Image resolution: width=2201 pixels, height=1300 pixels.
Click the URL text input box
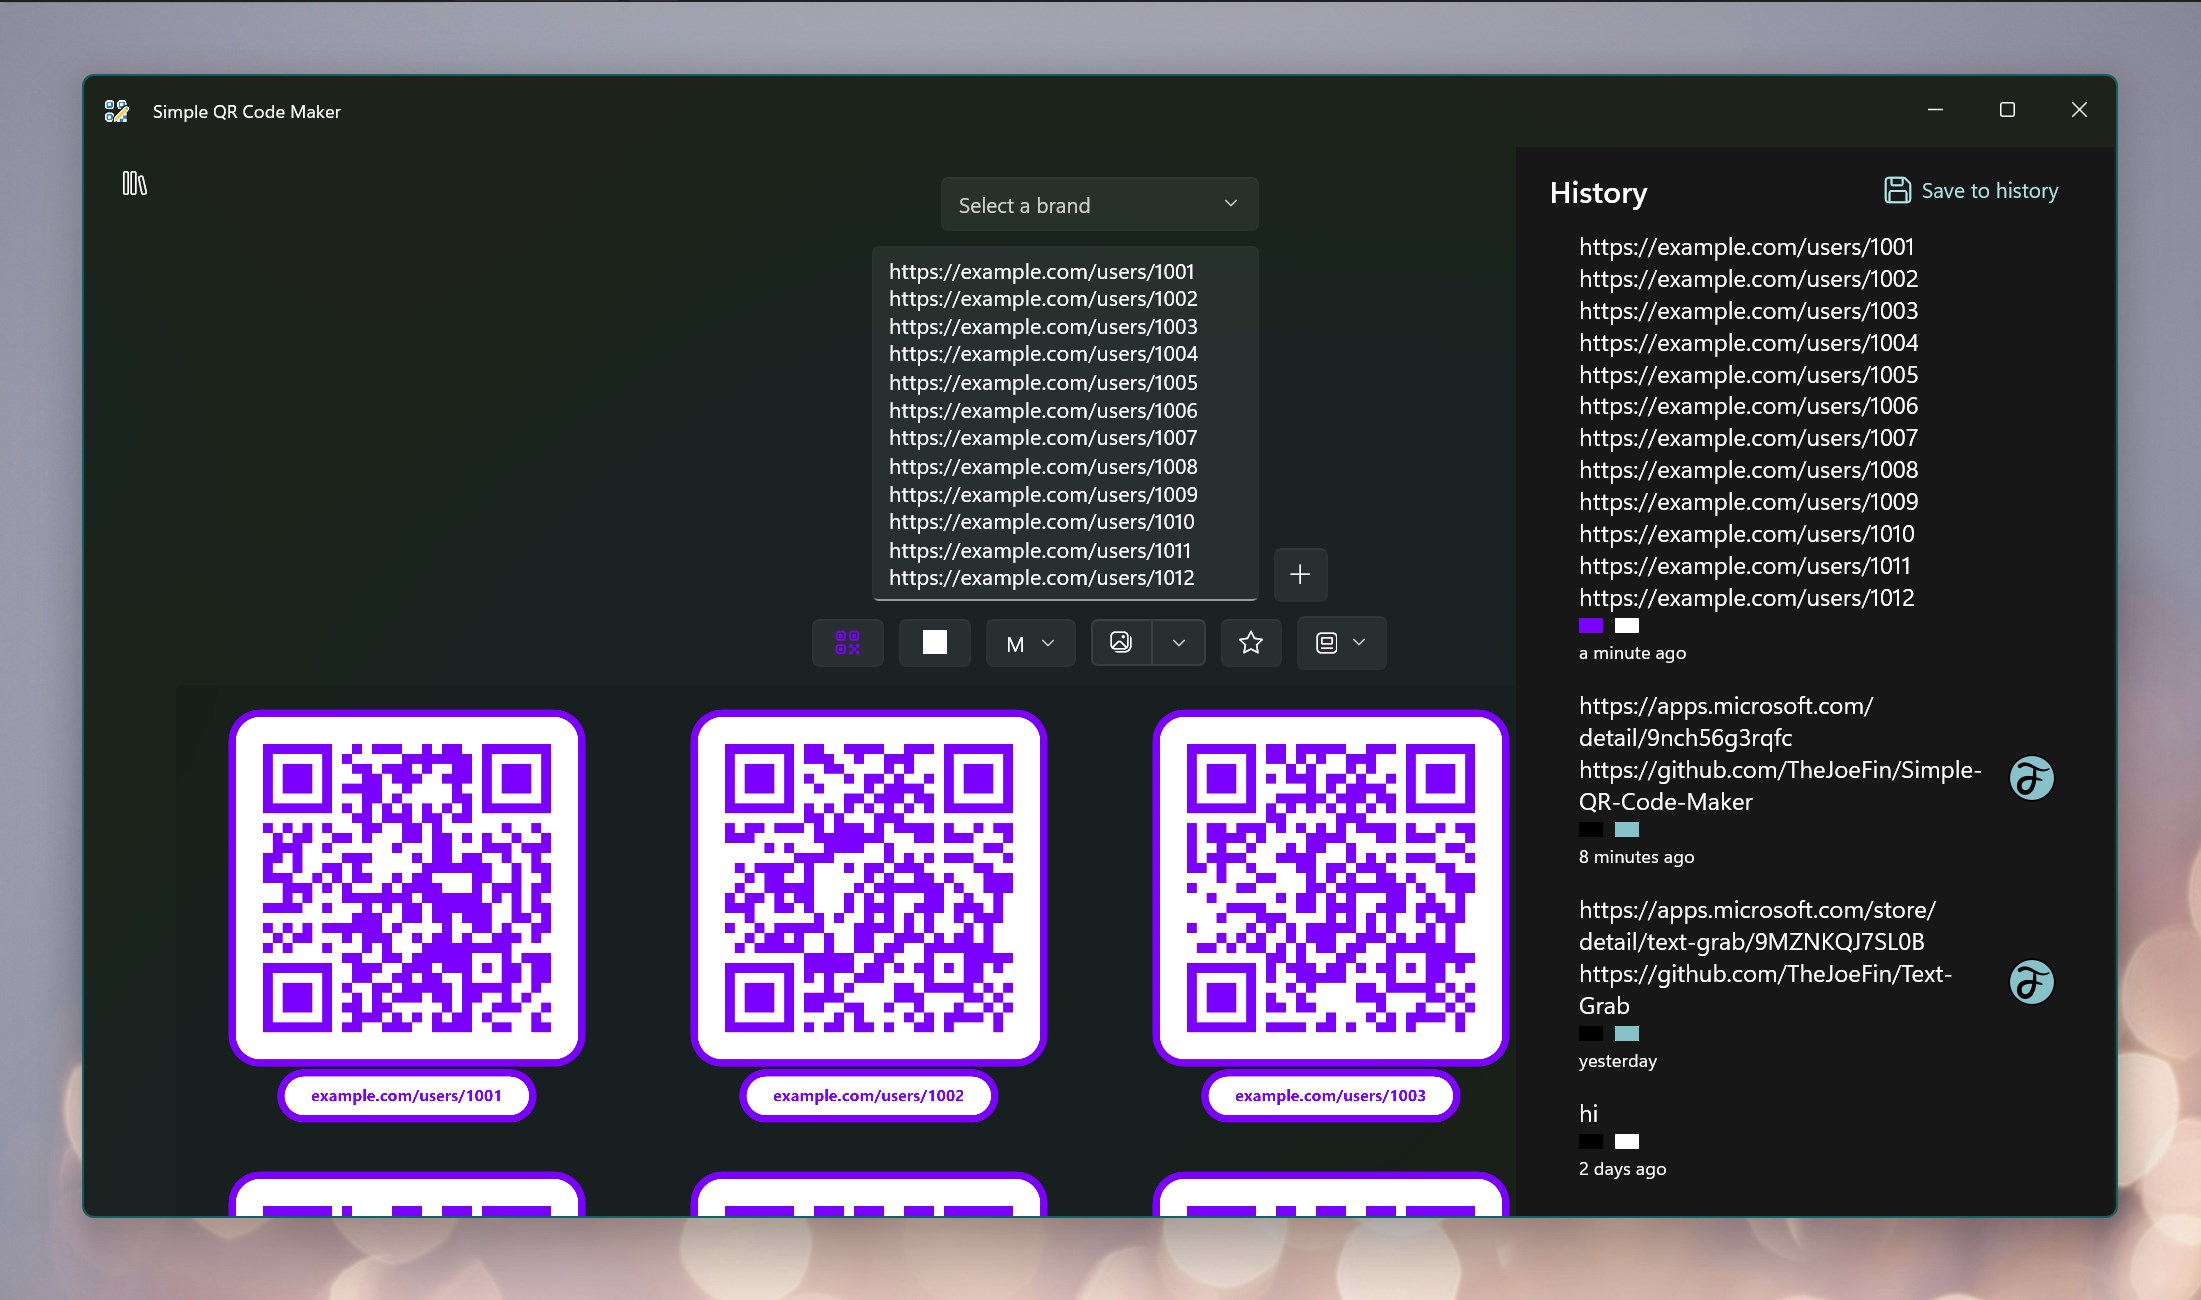pyautogui.click(x=1065, y=424)
